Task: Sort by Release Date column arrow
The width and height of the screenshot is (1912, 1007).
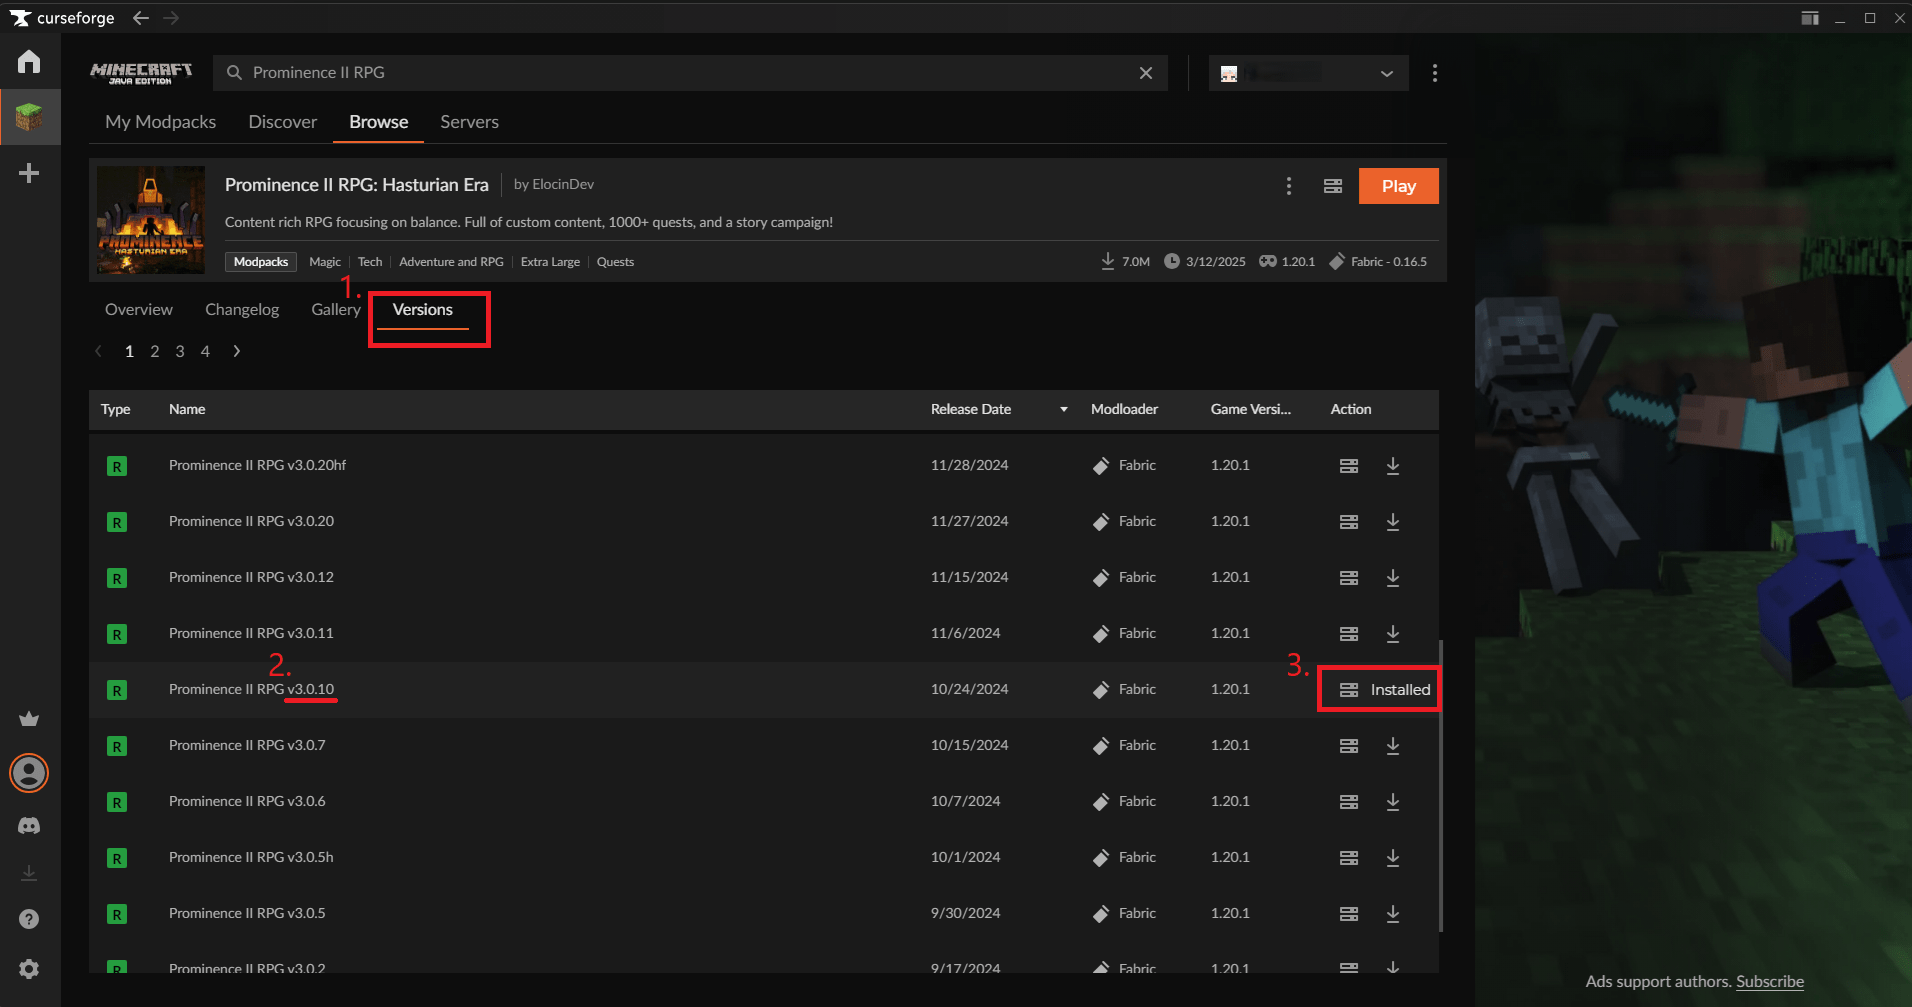Action: (1063, 410)
